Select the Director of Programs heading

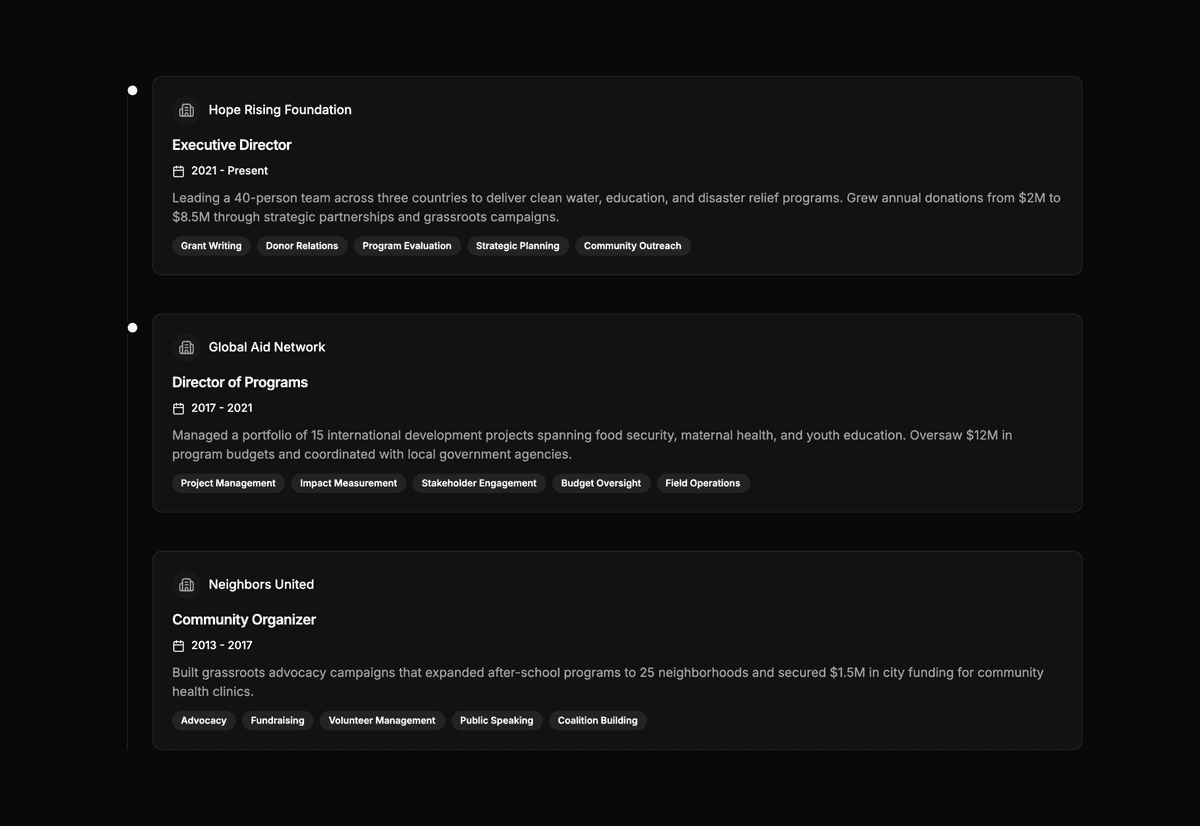click(240, 382)
